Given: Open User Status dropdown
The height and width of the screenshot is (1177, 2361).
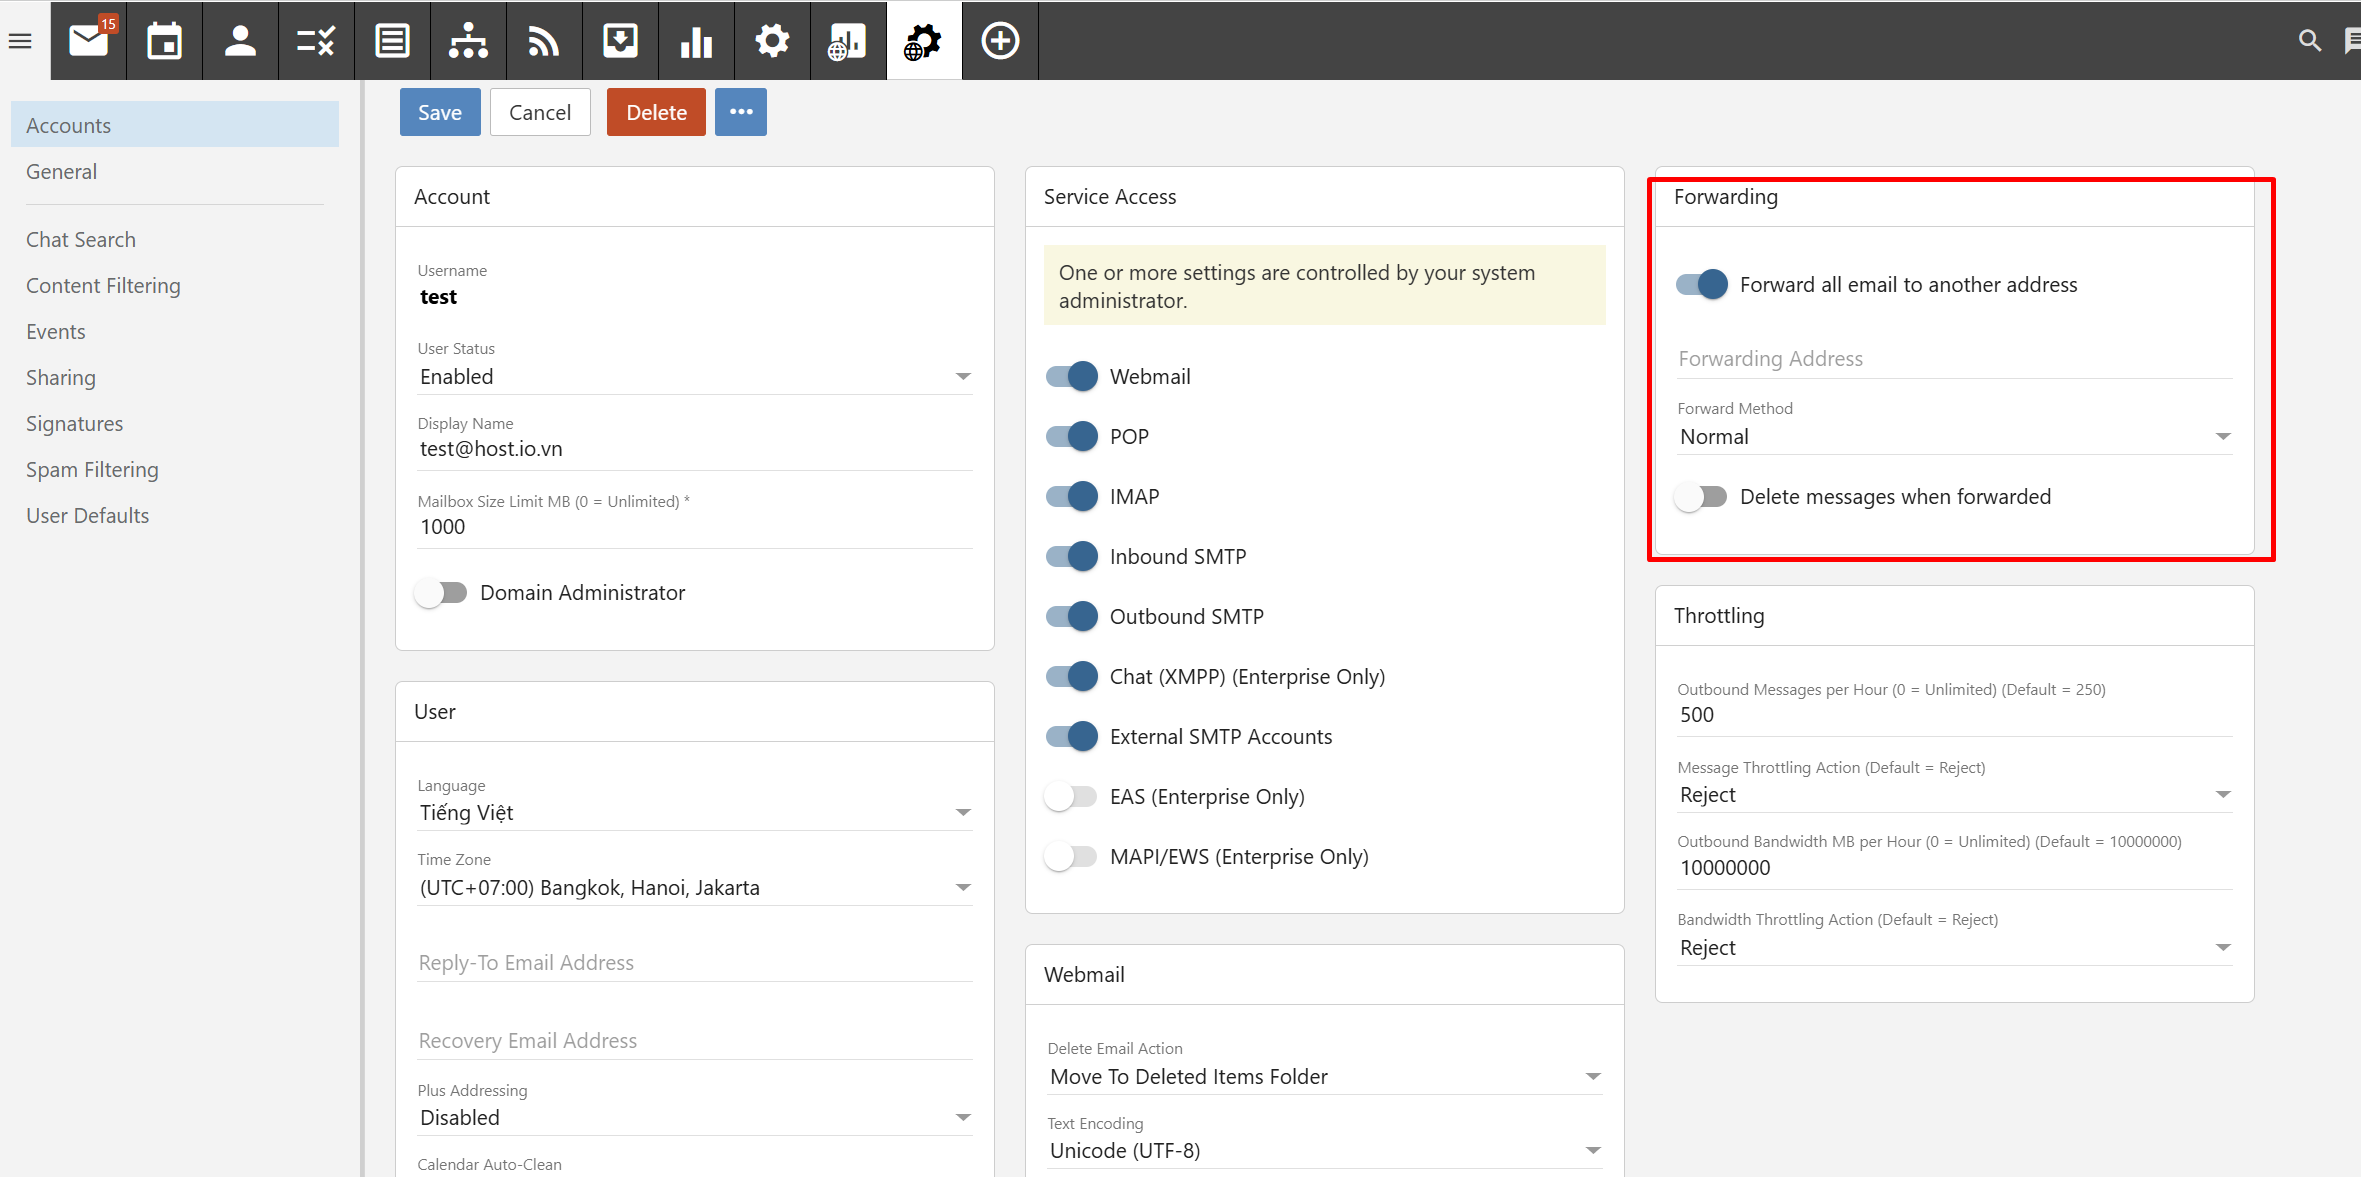Looking at the screenshot, I should [x=695, y=377].
